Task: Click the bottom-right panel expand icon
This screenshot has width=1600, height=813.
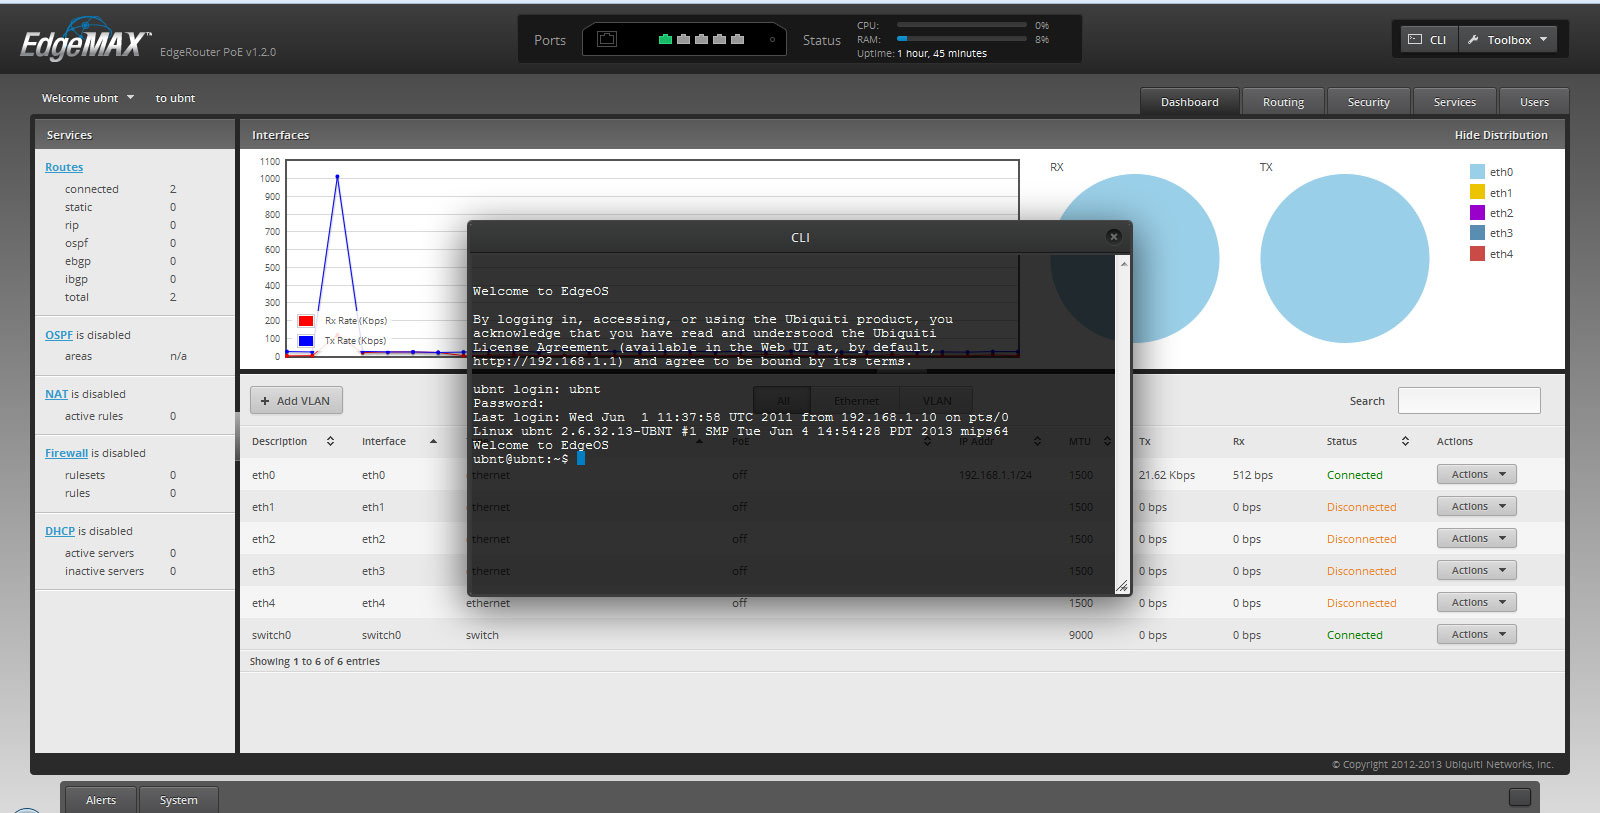Action: coord(1519,797)
